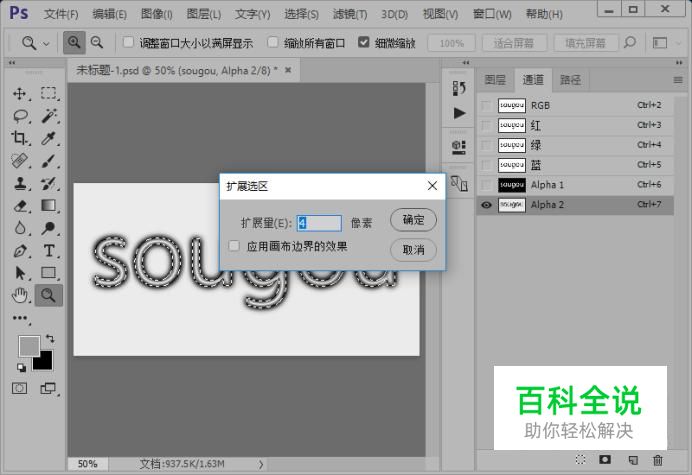Click the search icon in options bar
This screenshot has width=692, height=475.
[630, 42]
